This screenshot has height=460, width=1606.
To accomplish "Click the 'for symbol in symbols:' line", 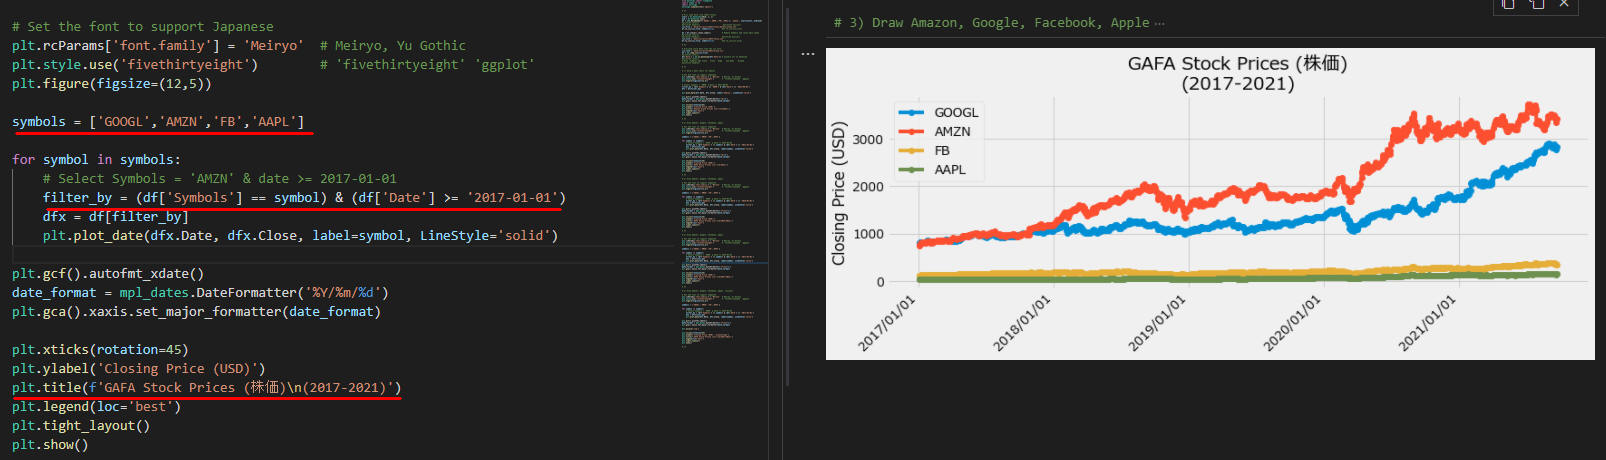I will click(x=96, y=160).
